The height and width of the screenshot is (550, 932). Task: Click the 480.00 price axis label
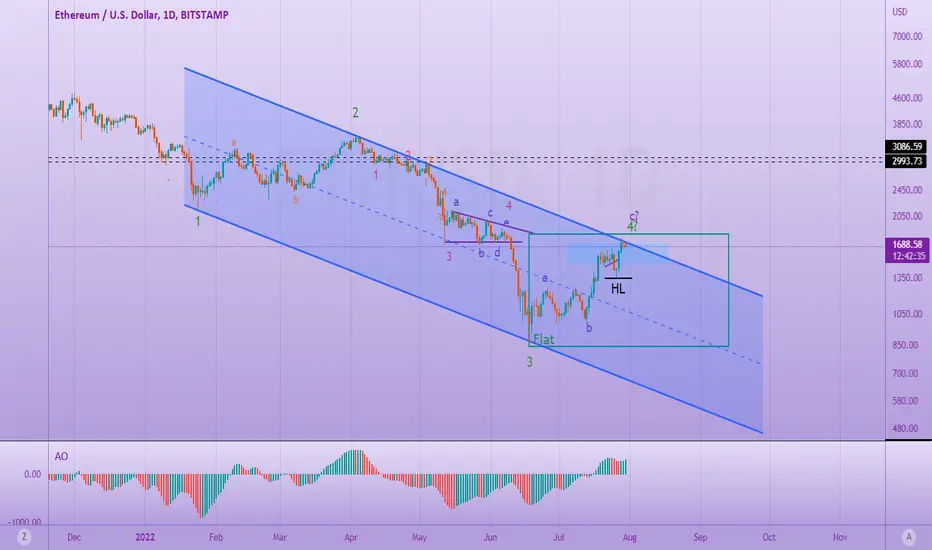[x=907, y=428]
